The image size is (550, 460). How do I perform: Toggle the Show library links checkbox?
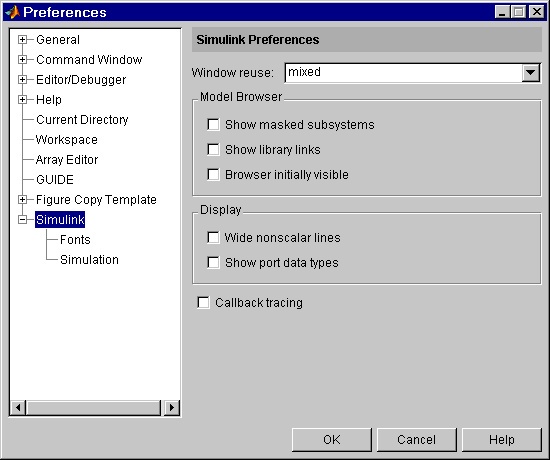coord(213,149)
